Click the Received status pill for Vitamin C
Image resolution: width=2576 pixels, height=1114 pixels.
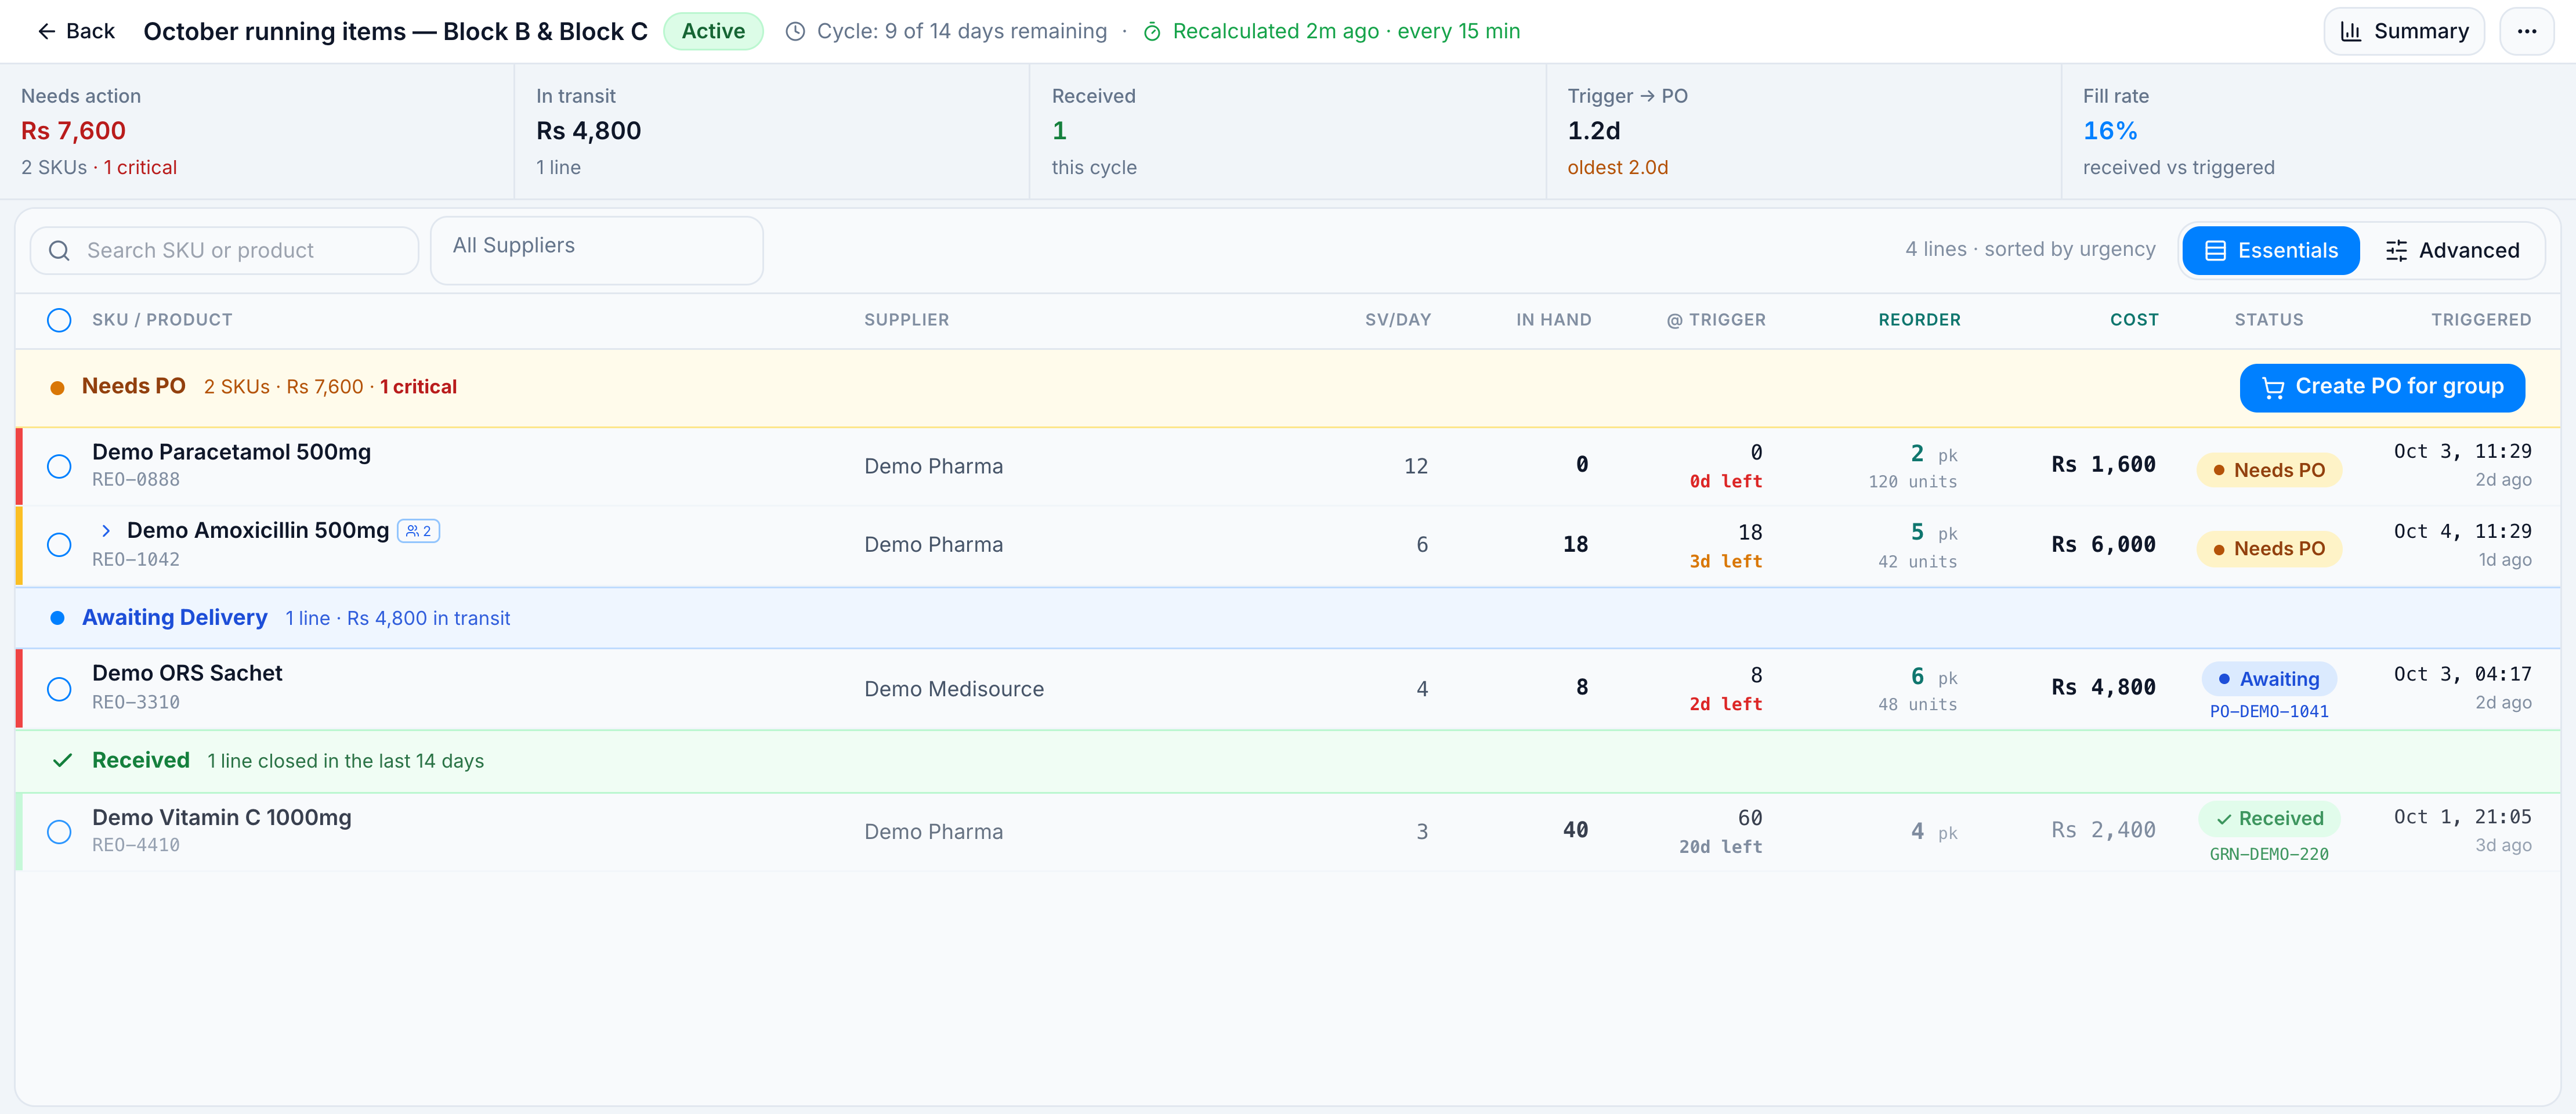pyautogui.click(x=2269, y=818)
